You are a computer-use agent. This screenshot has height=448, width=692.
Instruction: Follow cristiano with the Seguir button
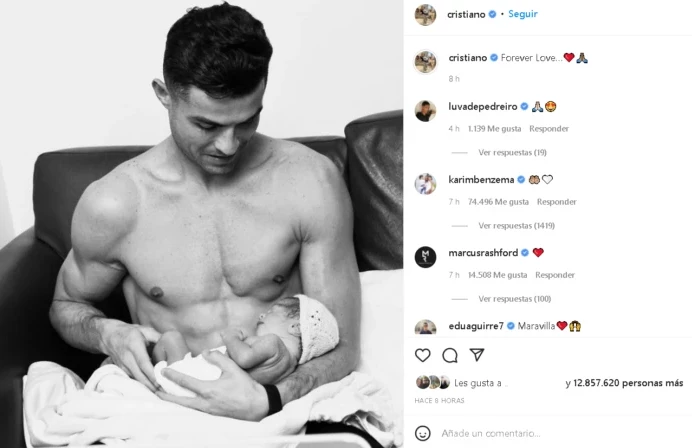pyautogui.click(x=523, y=14)
